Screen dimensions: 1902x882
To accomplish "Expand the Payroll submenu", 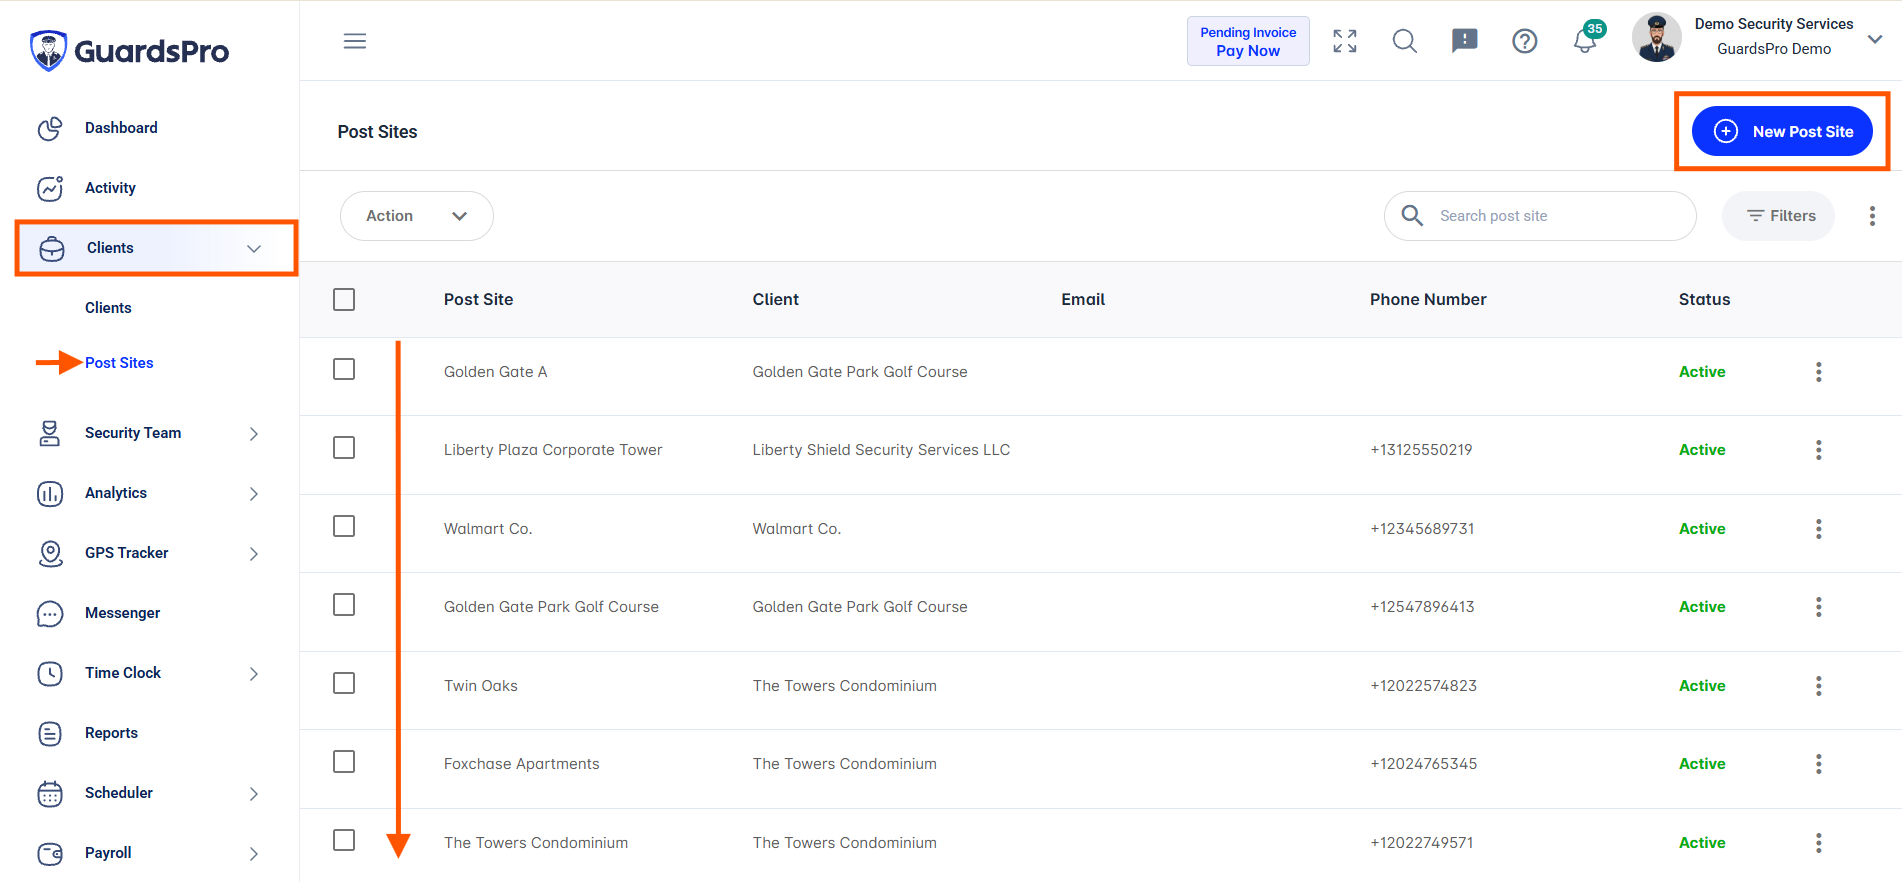I will coord(254,853).
